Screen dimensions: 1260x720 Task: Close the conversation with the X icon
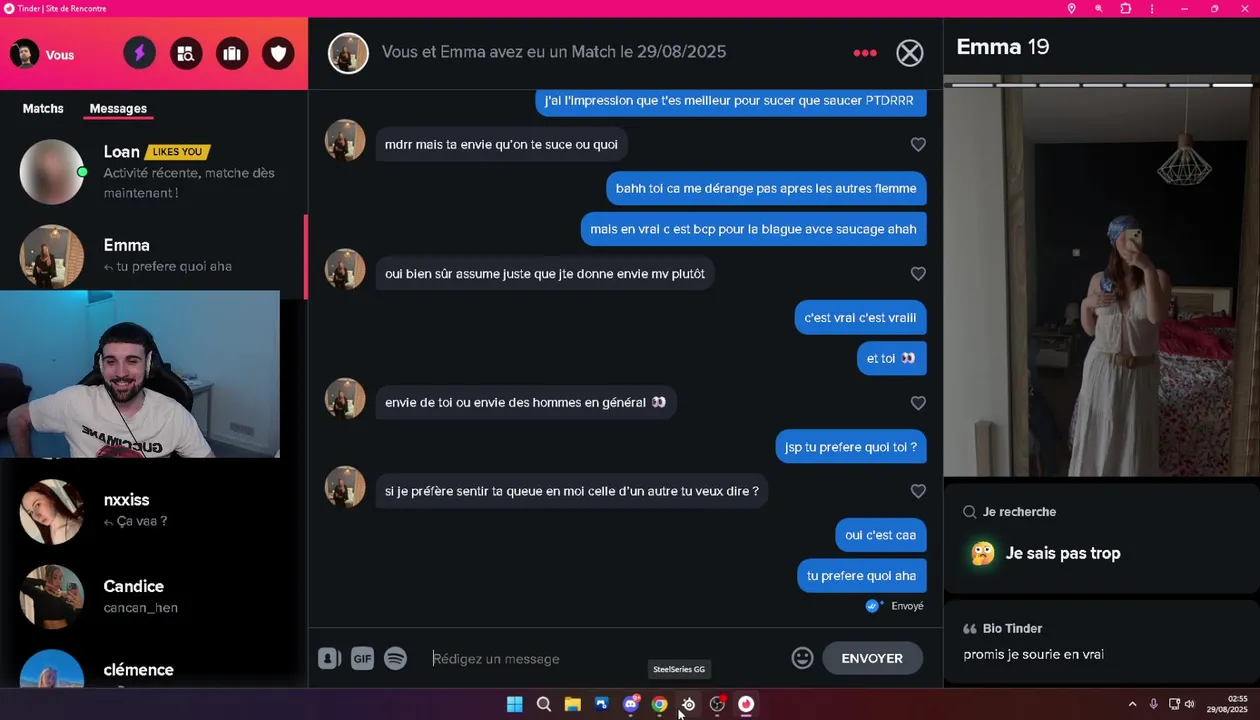[x=910, y=53]
